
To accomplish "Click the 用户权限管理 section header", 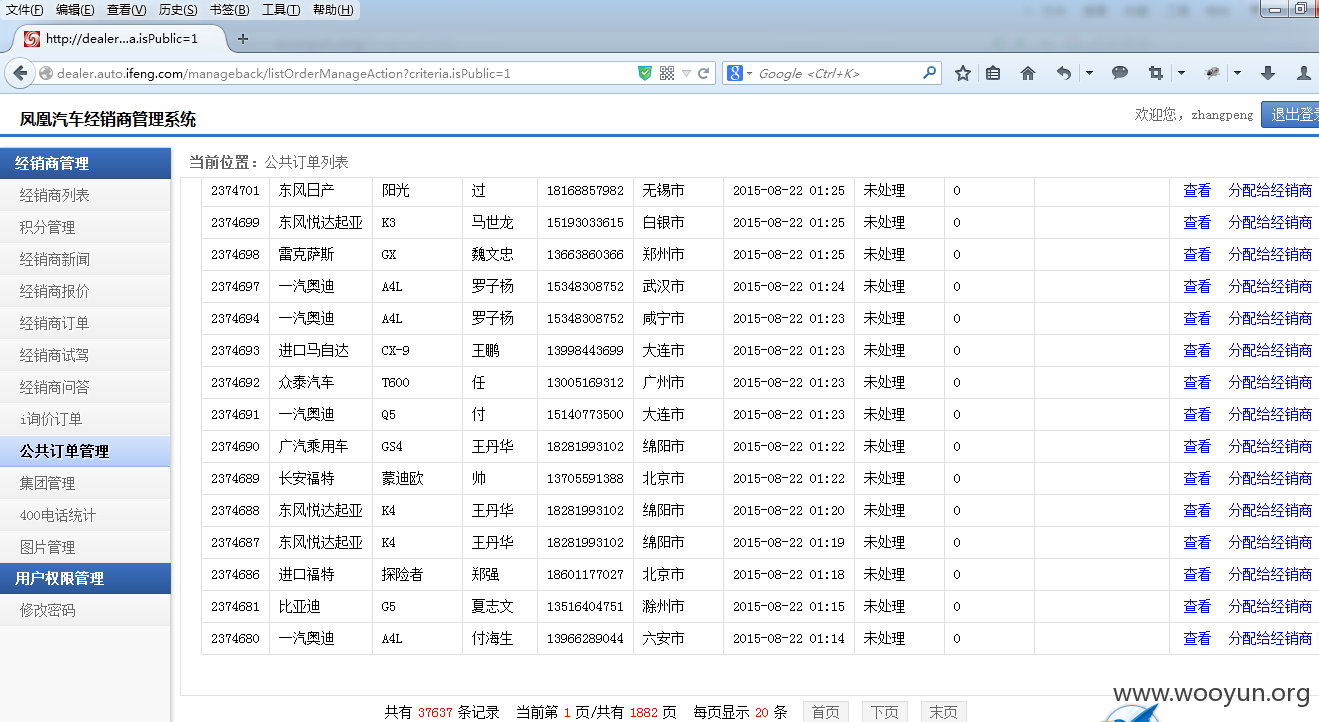I will click(x=85, y=578).
